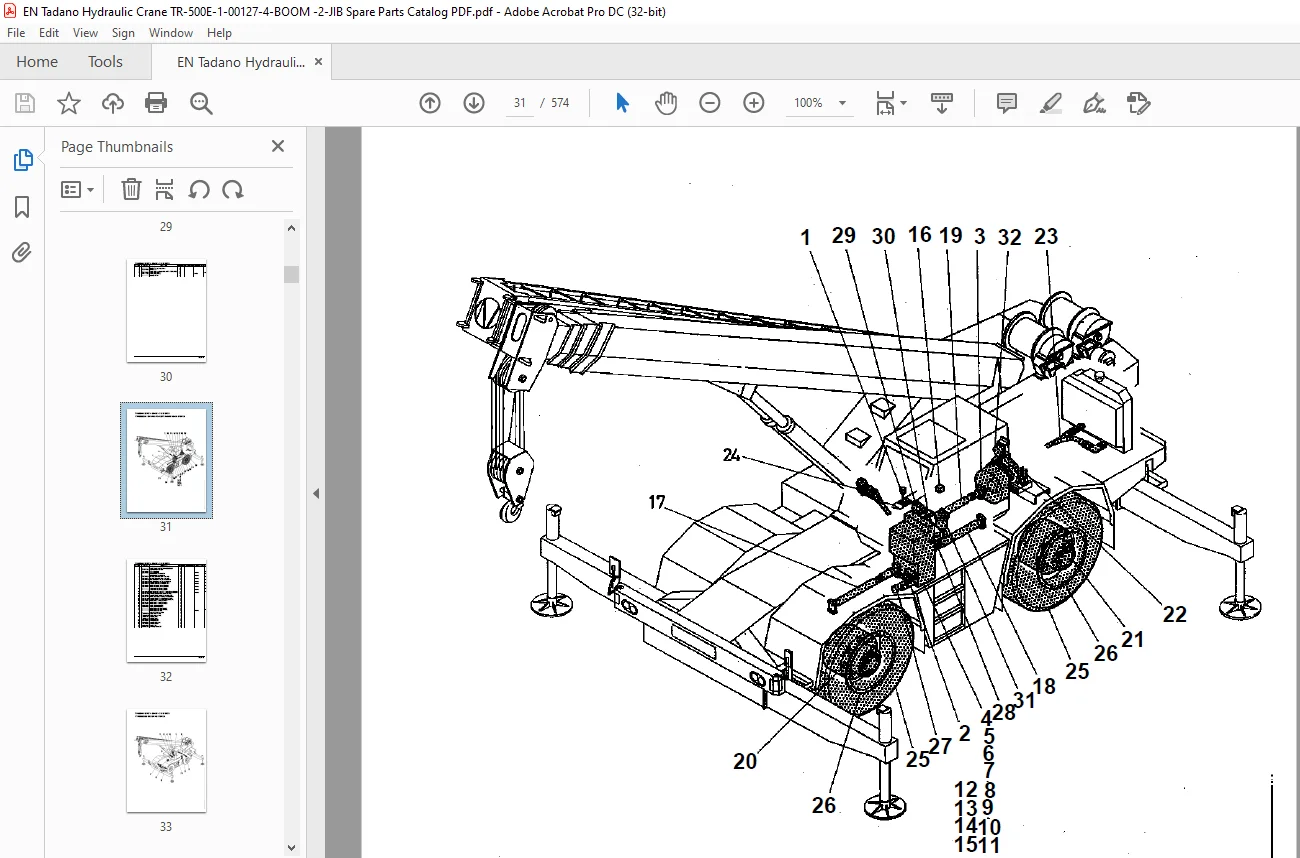Go to the next page with the down arrow
This screenshot has width=1300, height=858.
tap(474, 103)
